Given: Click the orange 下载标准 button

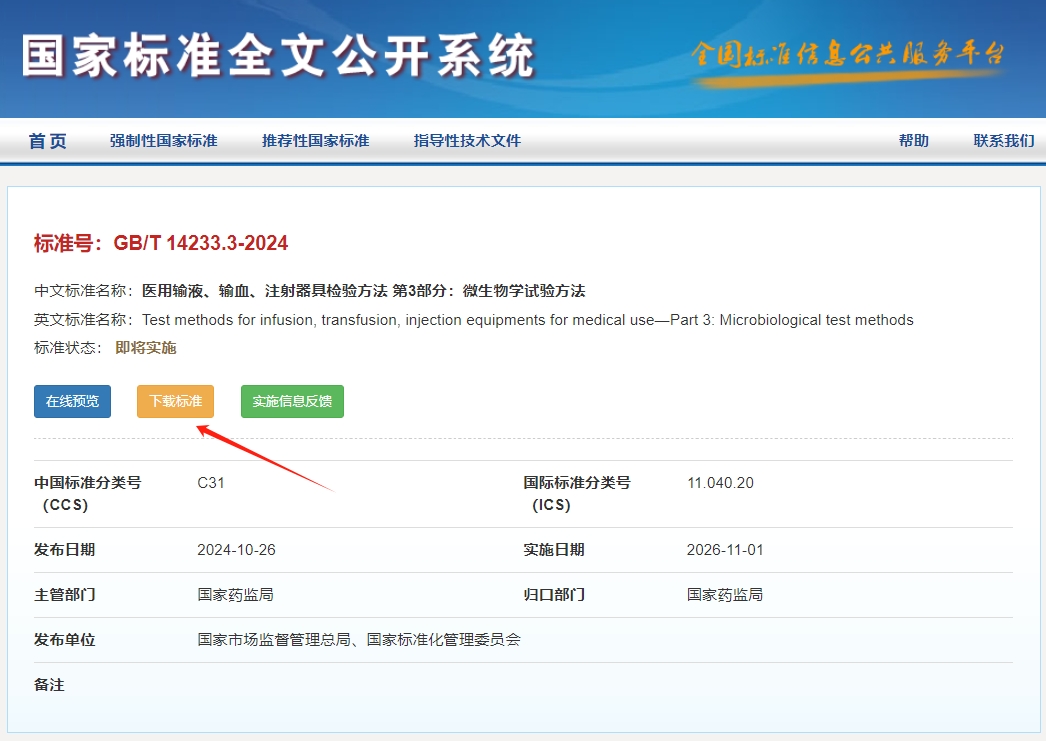Looking at the screenshot, I should pos(175,401).
